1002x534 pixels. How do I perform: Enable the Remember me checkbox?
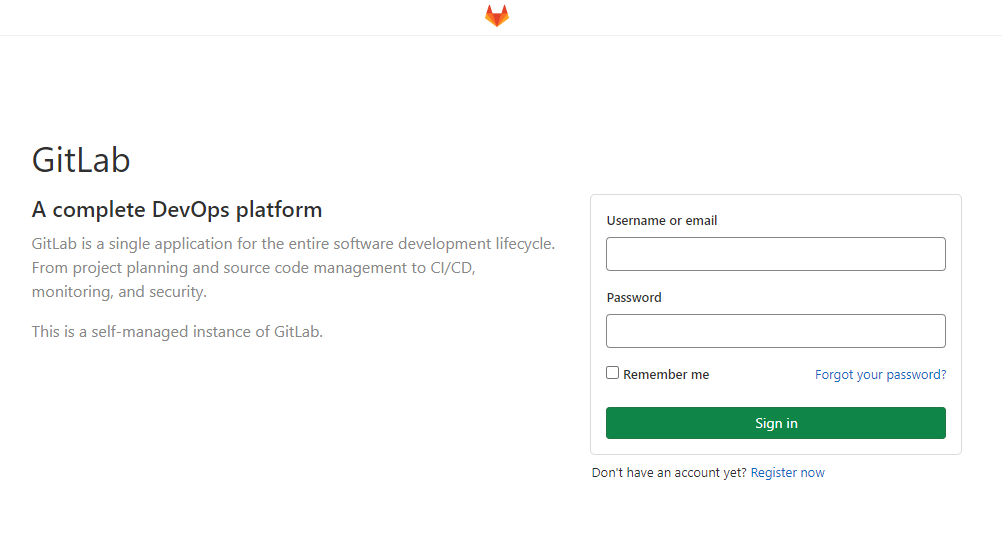tap(612, 372)
